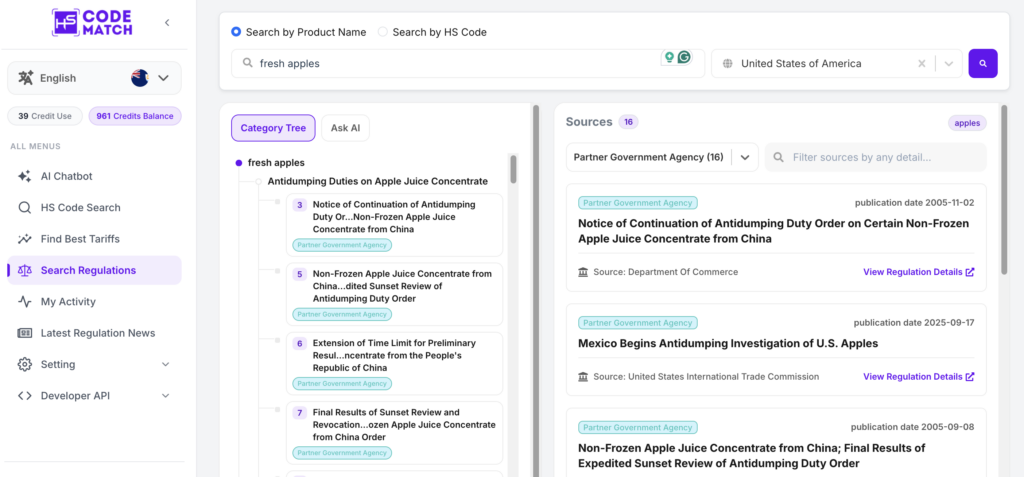Click the globe icon in country selector
Screen dimensions: 1024x477
728,64
